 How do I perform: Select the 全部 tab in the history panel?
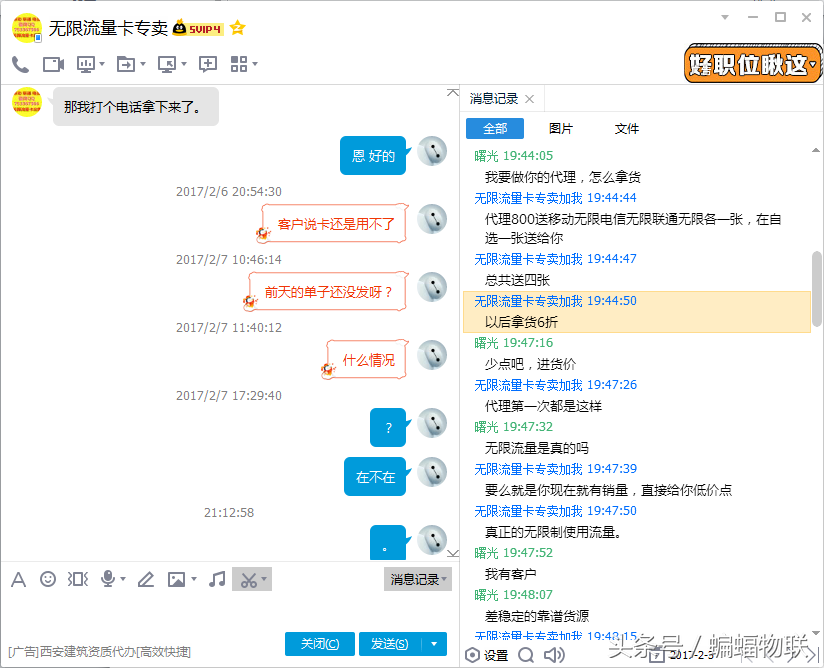[x=494, y=128]
